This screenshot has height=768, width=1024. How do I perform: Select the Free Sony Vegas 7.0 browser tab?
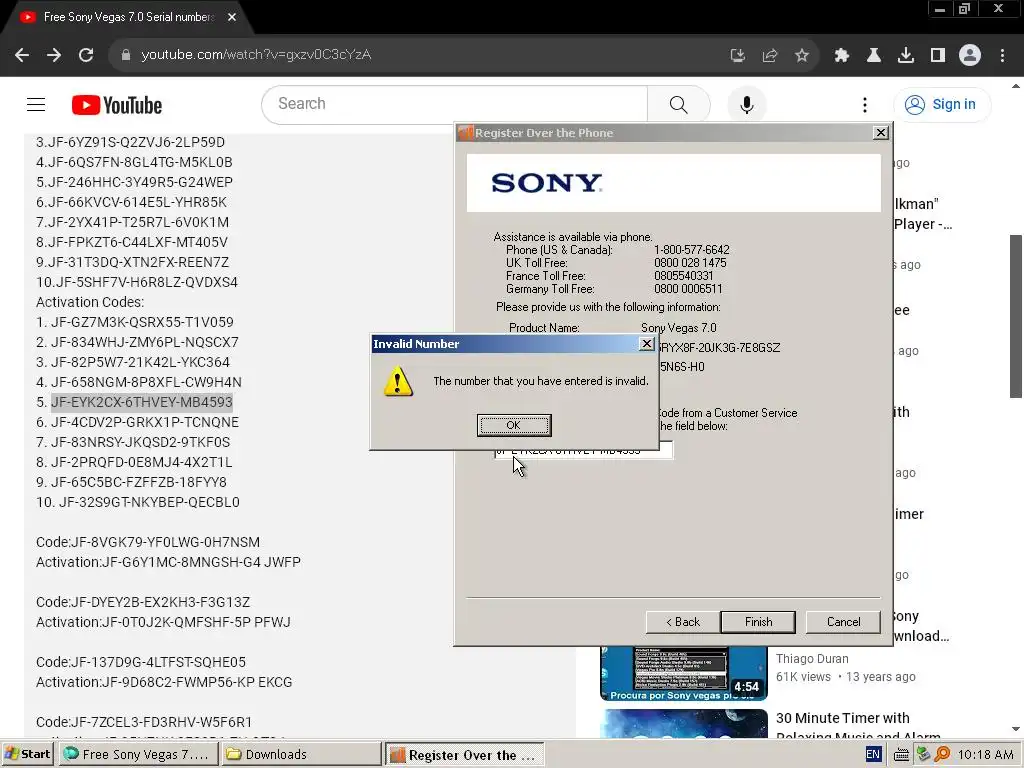point(128,17)
